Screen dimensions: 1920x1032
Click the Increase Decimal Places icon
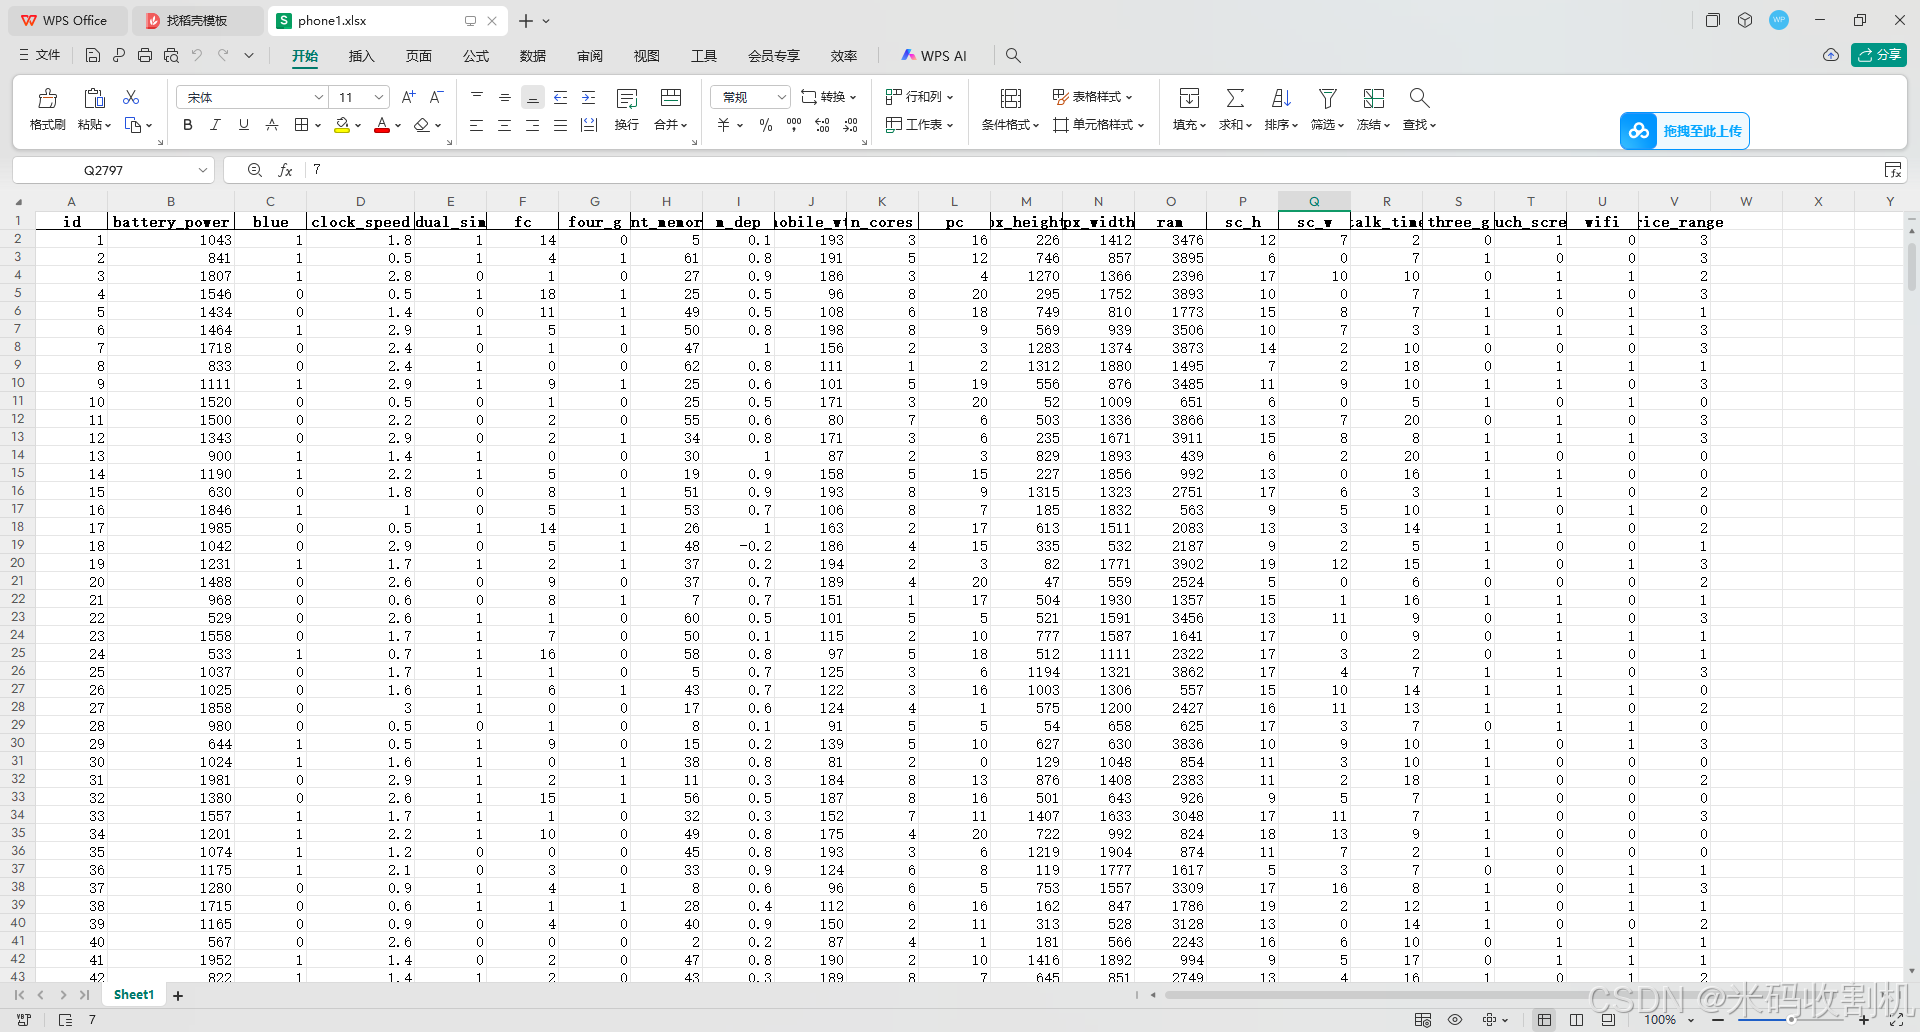coord(822,125)
